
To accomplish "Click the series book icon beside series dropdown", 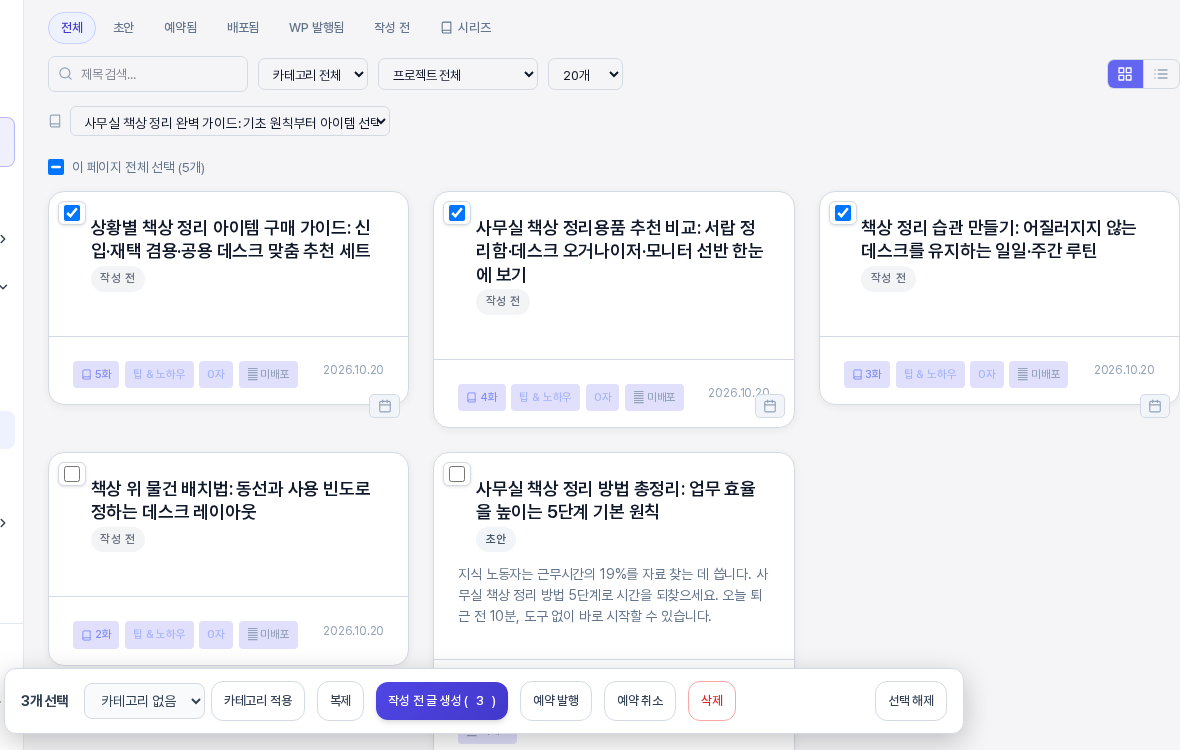I will (x=55, y=121).
